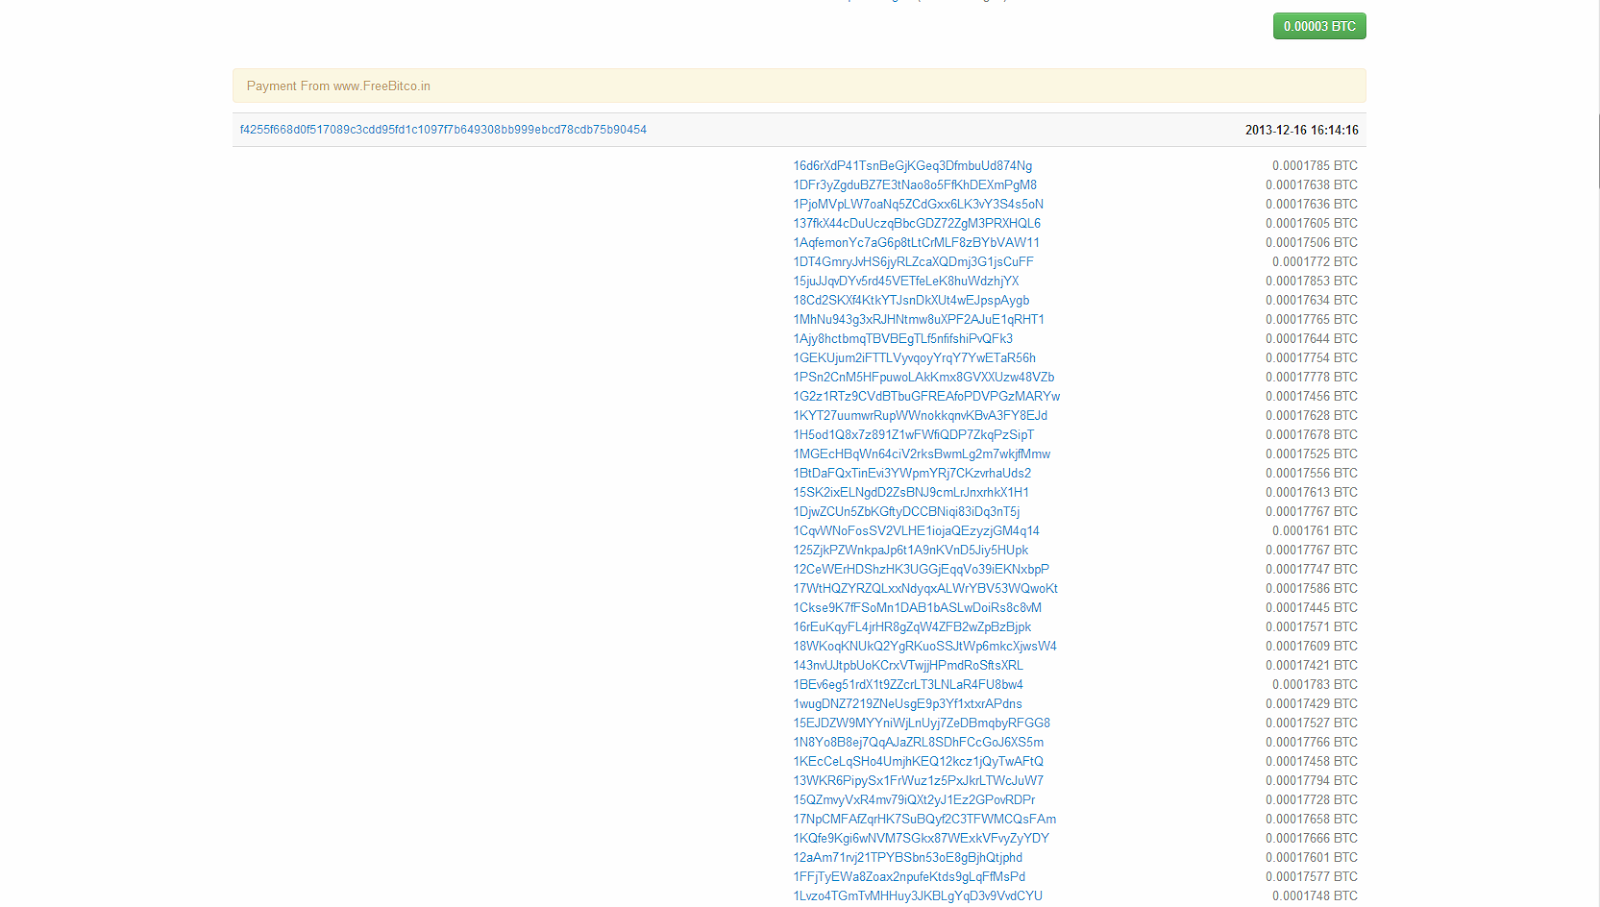Open address 1GEKUjum2iFTTLVyvqoyYrqY7YwETaR56h

tap(915, 358)
